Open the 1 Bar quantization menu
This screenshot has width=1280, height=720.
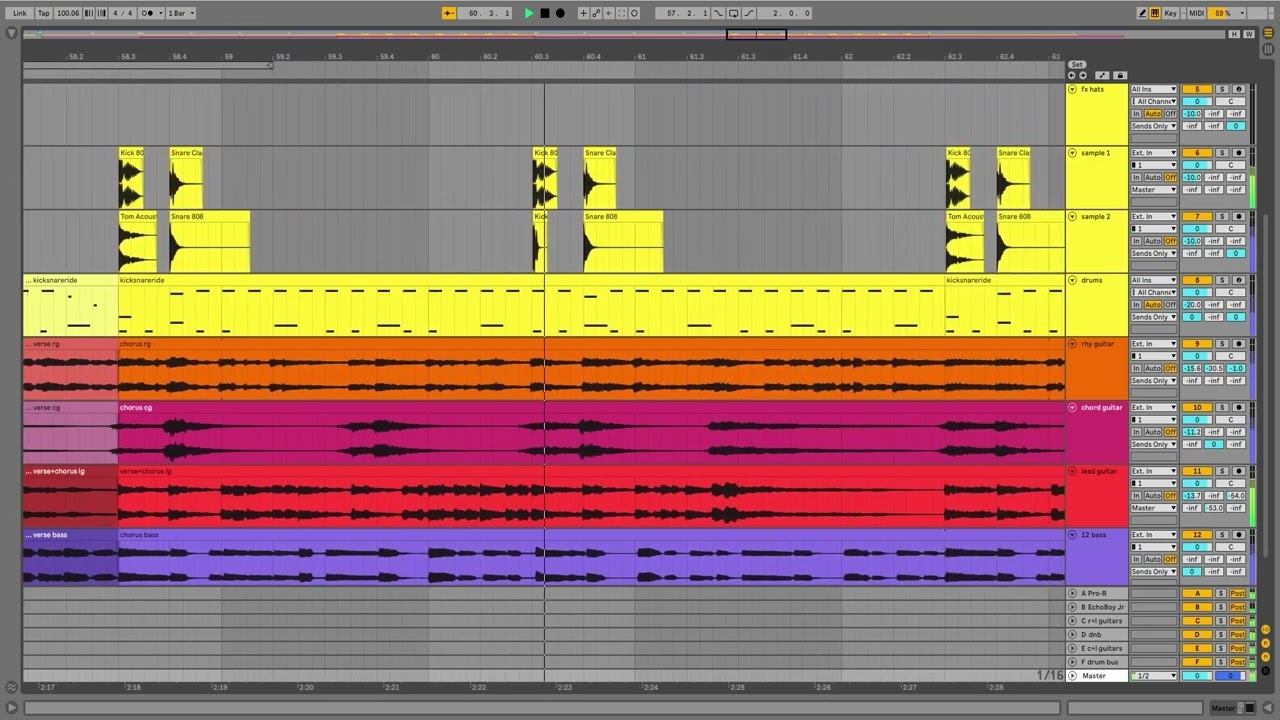180,13
